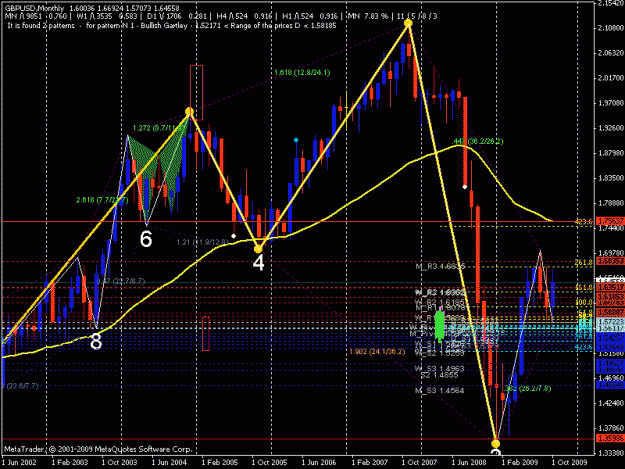
Task: Click the 1 Oct 2003 date label
Action: coord(119,462)
